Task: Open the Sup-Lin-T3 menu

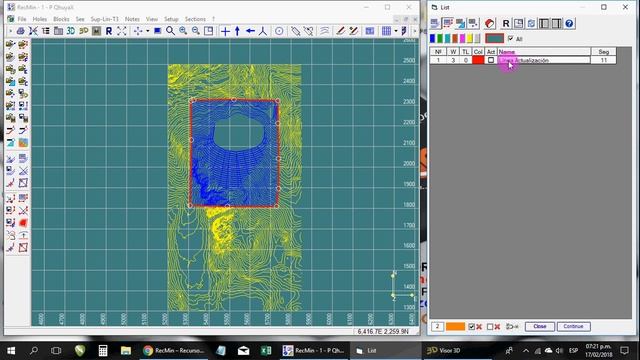Action: [x=104, y=19]
